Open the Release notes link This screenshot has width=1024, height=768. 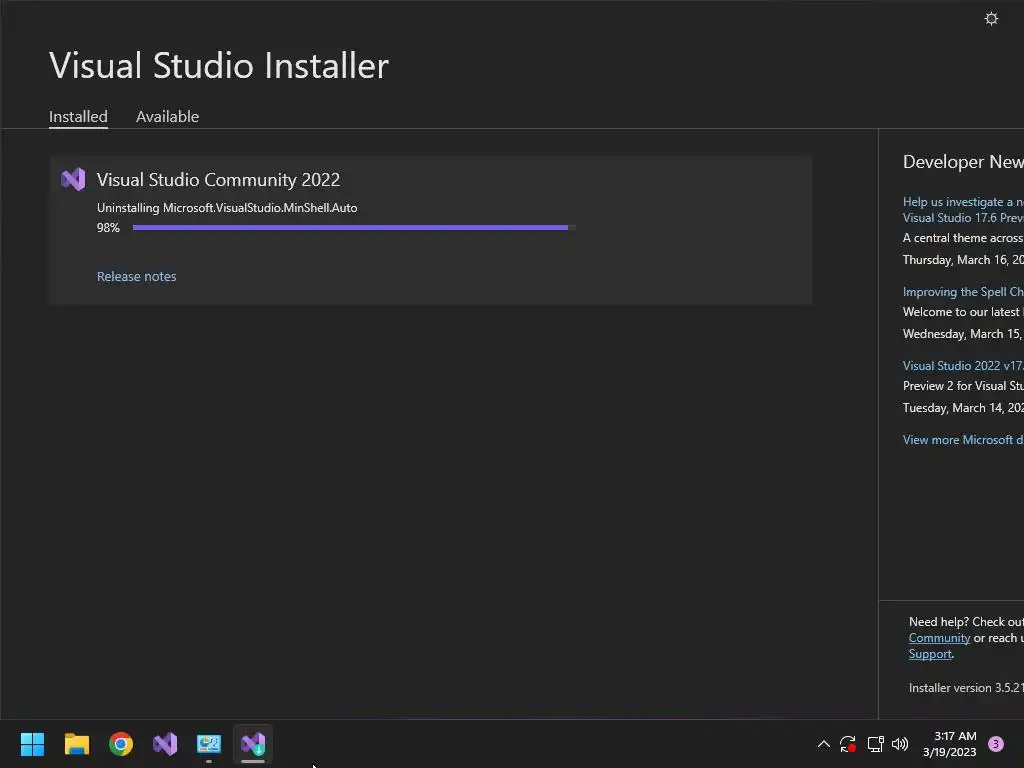point(136,276)
